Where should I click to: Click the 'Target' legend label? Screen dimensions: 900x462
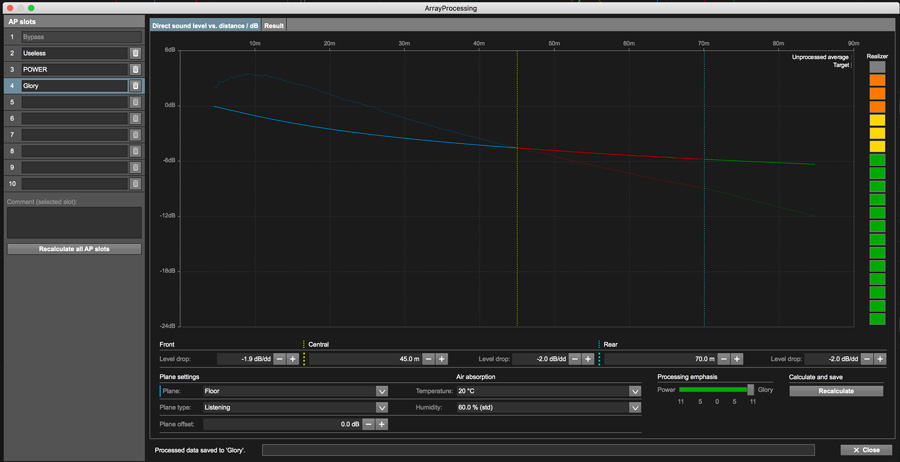click(840, 65)
